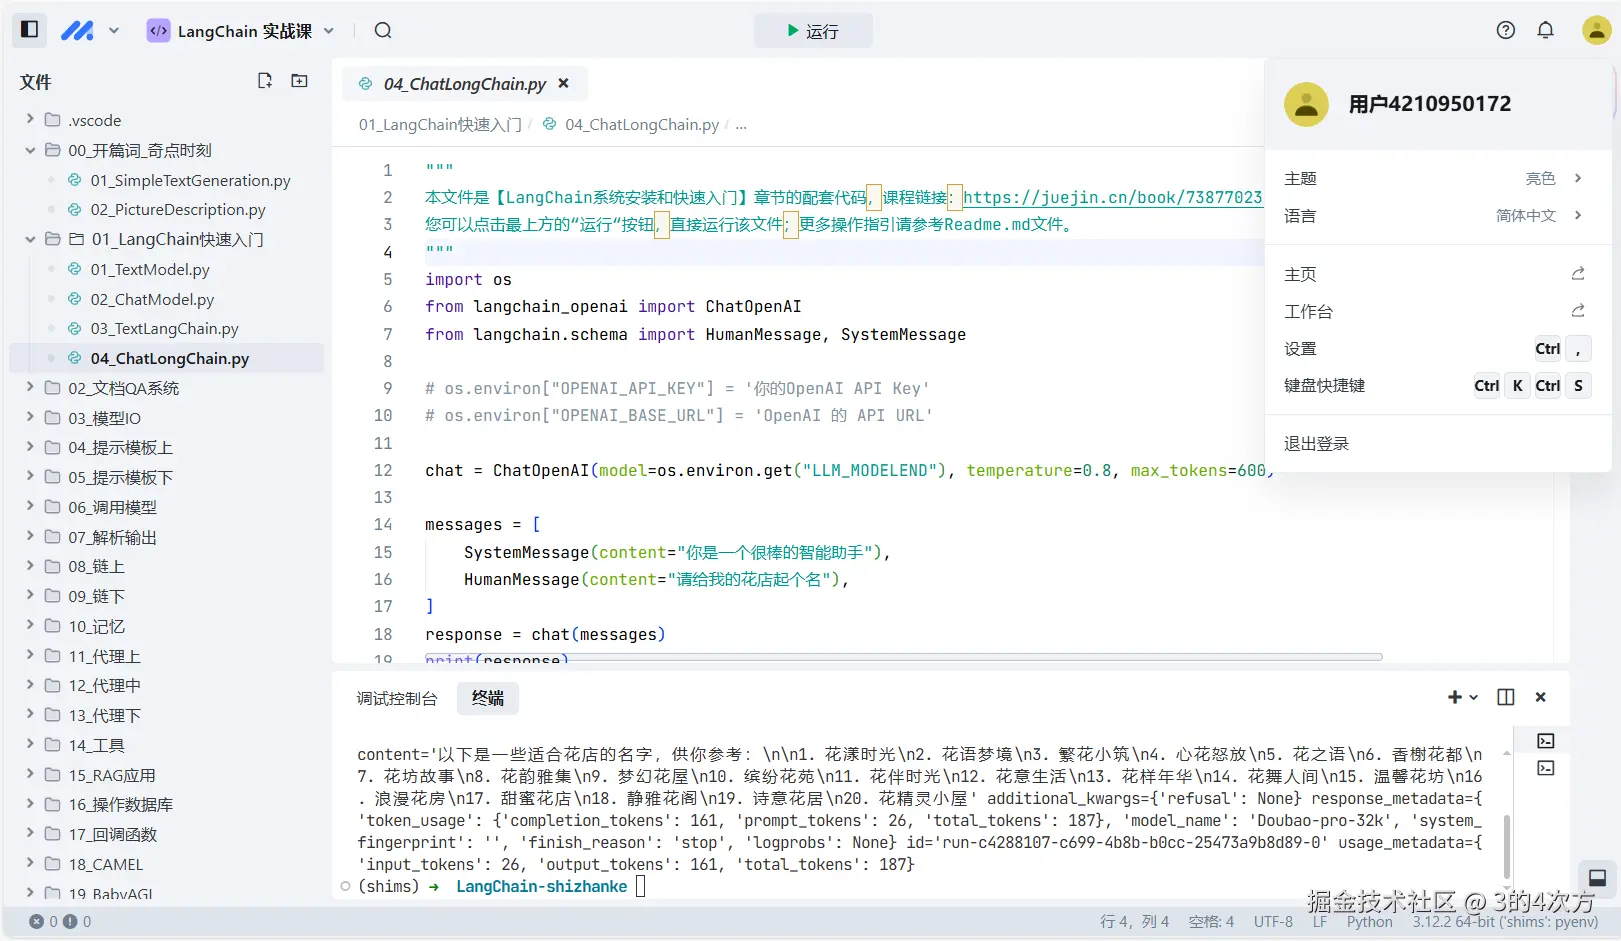Split the terminal panel

[x=1505, y=697]
